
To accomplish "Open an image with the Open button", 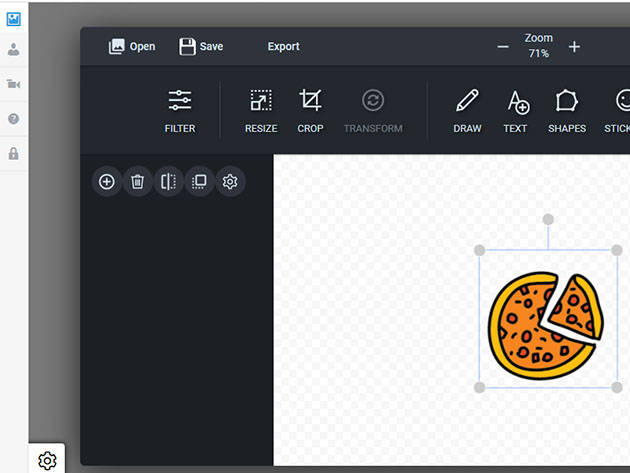I will point(132,47).
